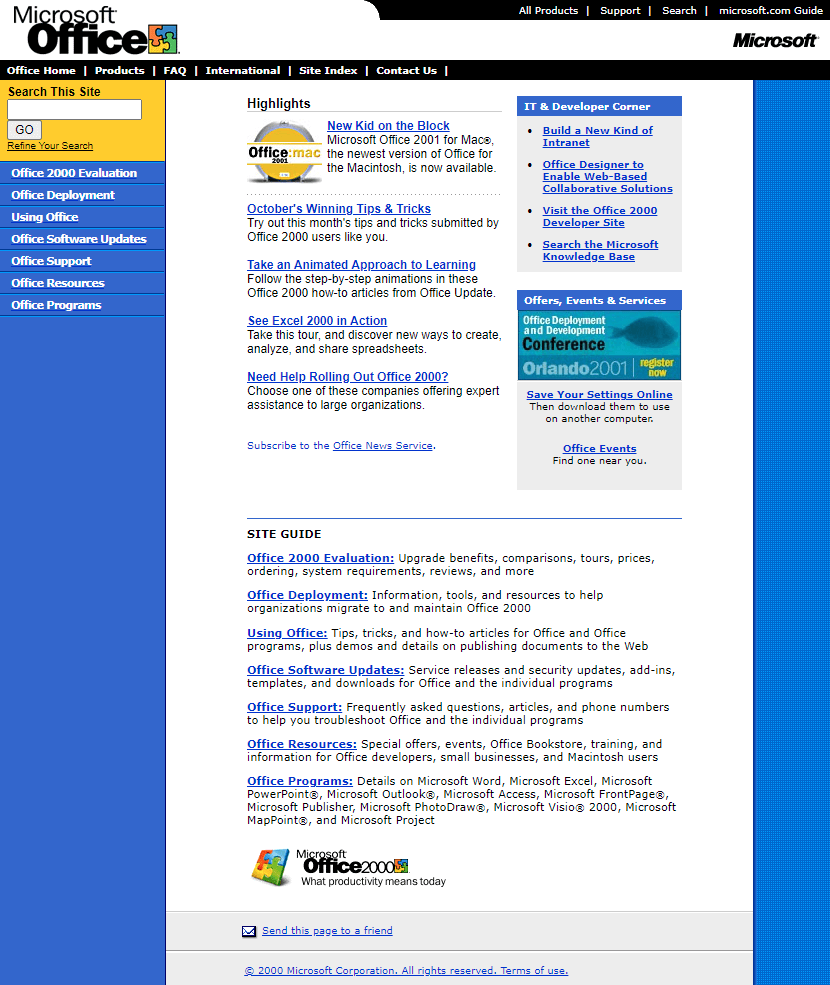Visit the Office 2000 Developer Site
This screenshot has height=985, width=830.
click(x=600, y=217)
